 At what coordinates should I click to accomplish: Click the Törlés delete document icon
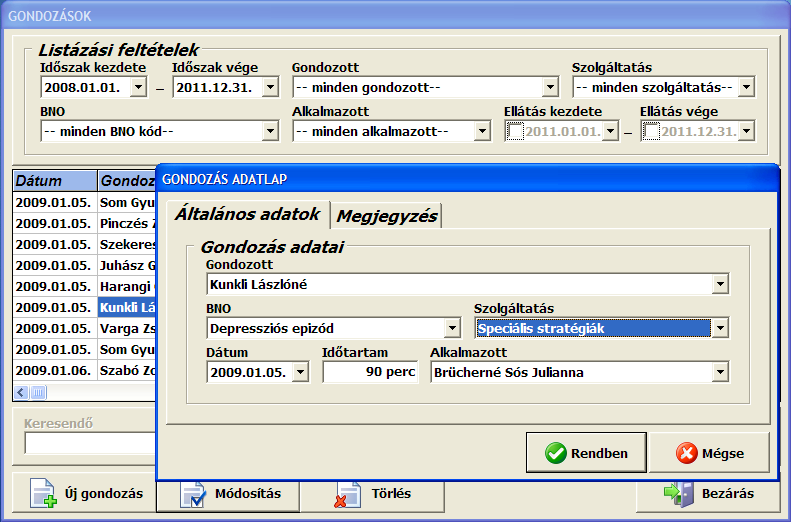tap(347, 493)
